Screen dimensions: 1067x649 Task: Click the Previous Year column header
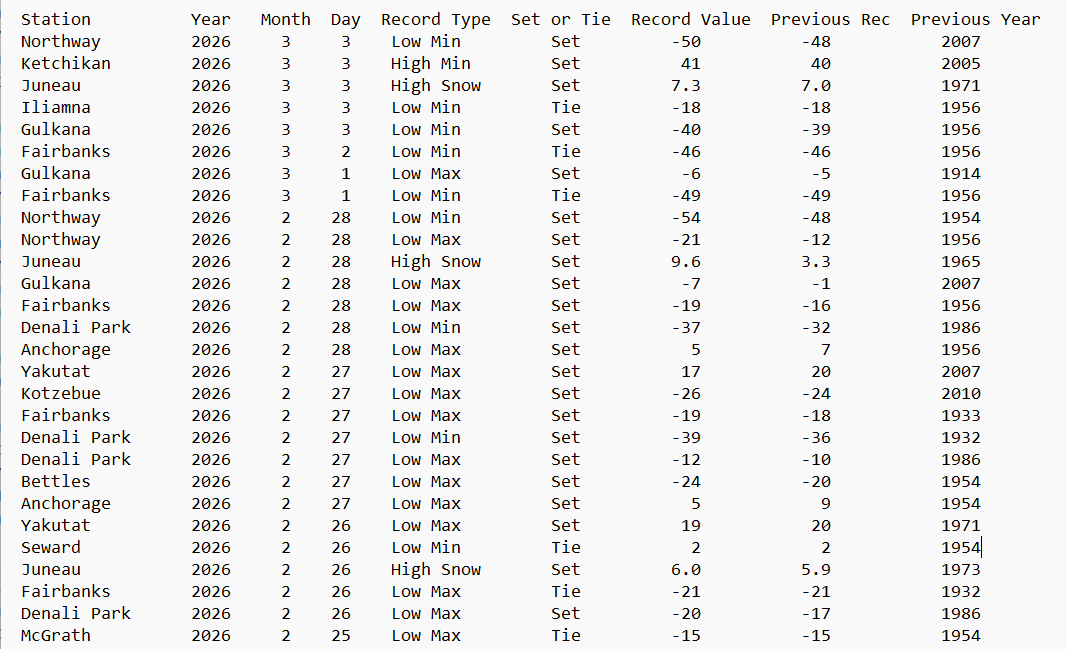click(975, 19)
